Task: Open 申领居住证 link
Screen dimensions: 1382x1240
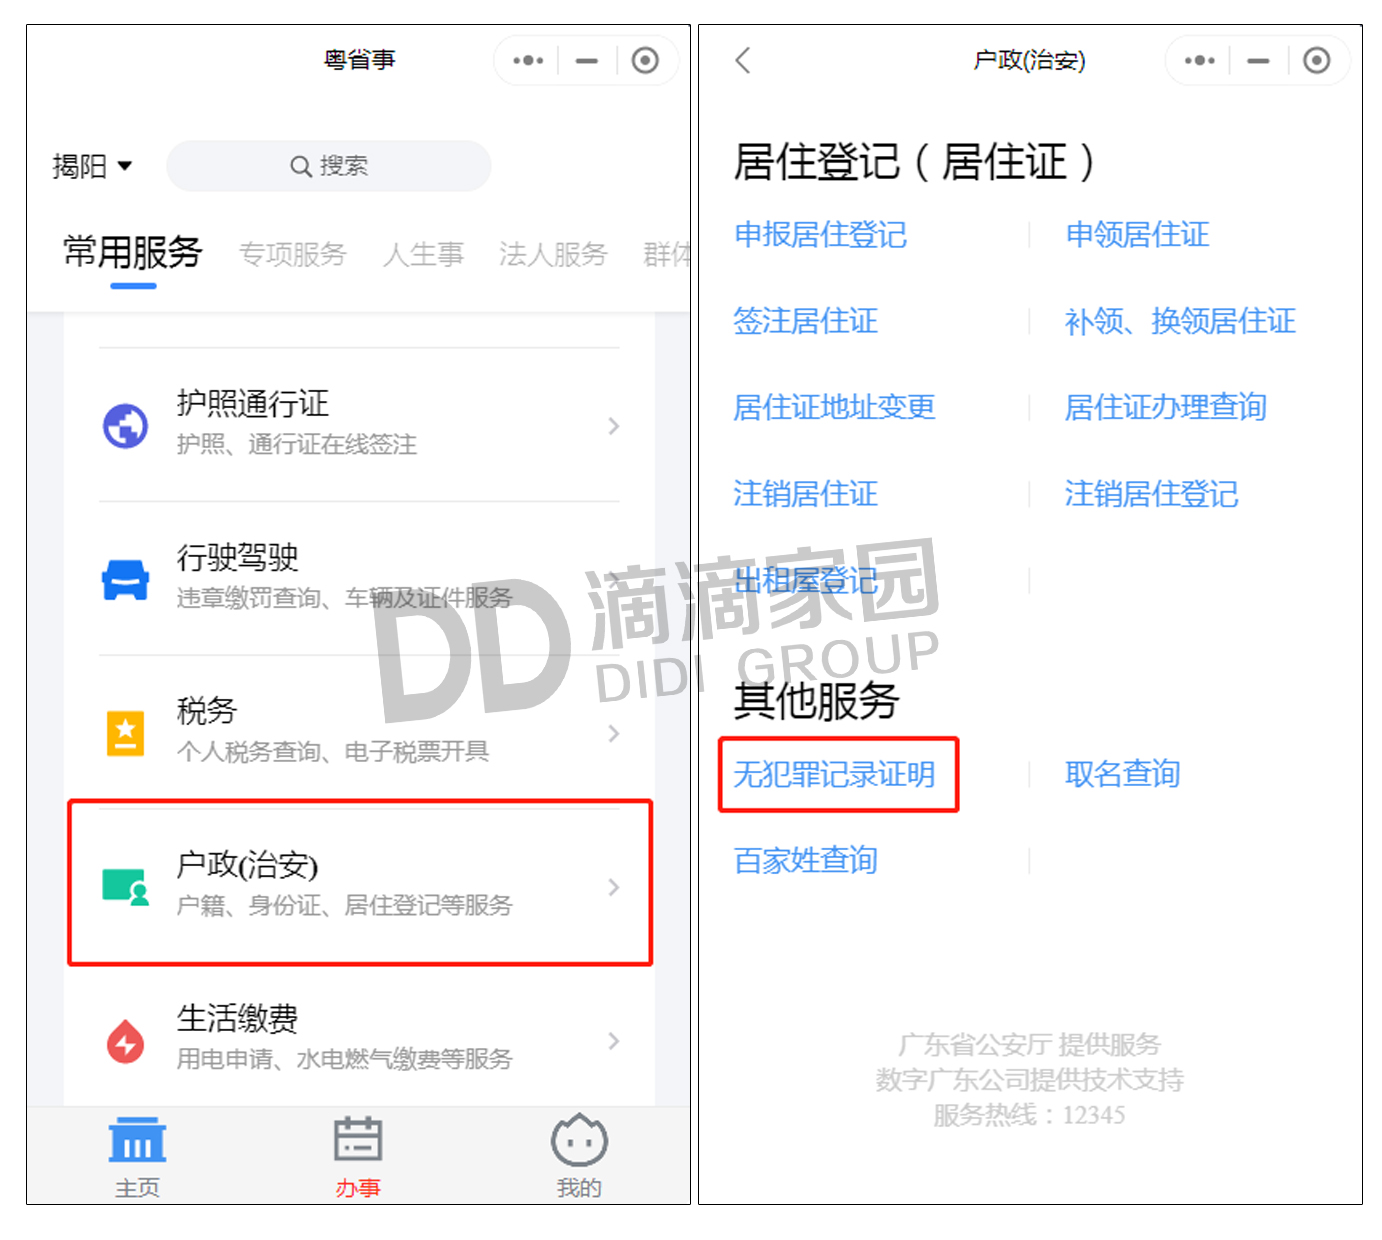Action: click(1137, 235)
